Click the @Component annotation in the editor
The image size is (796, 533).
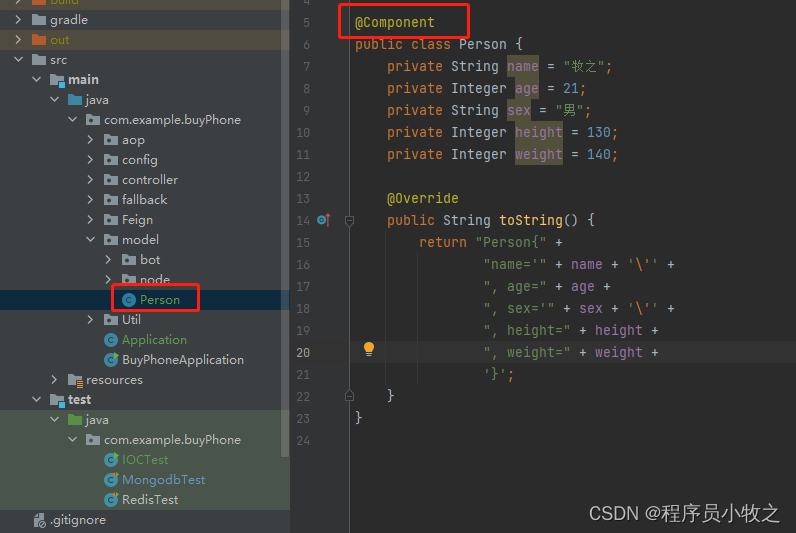pyautogui.click(x=394, y=22)
